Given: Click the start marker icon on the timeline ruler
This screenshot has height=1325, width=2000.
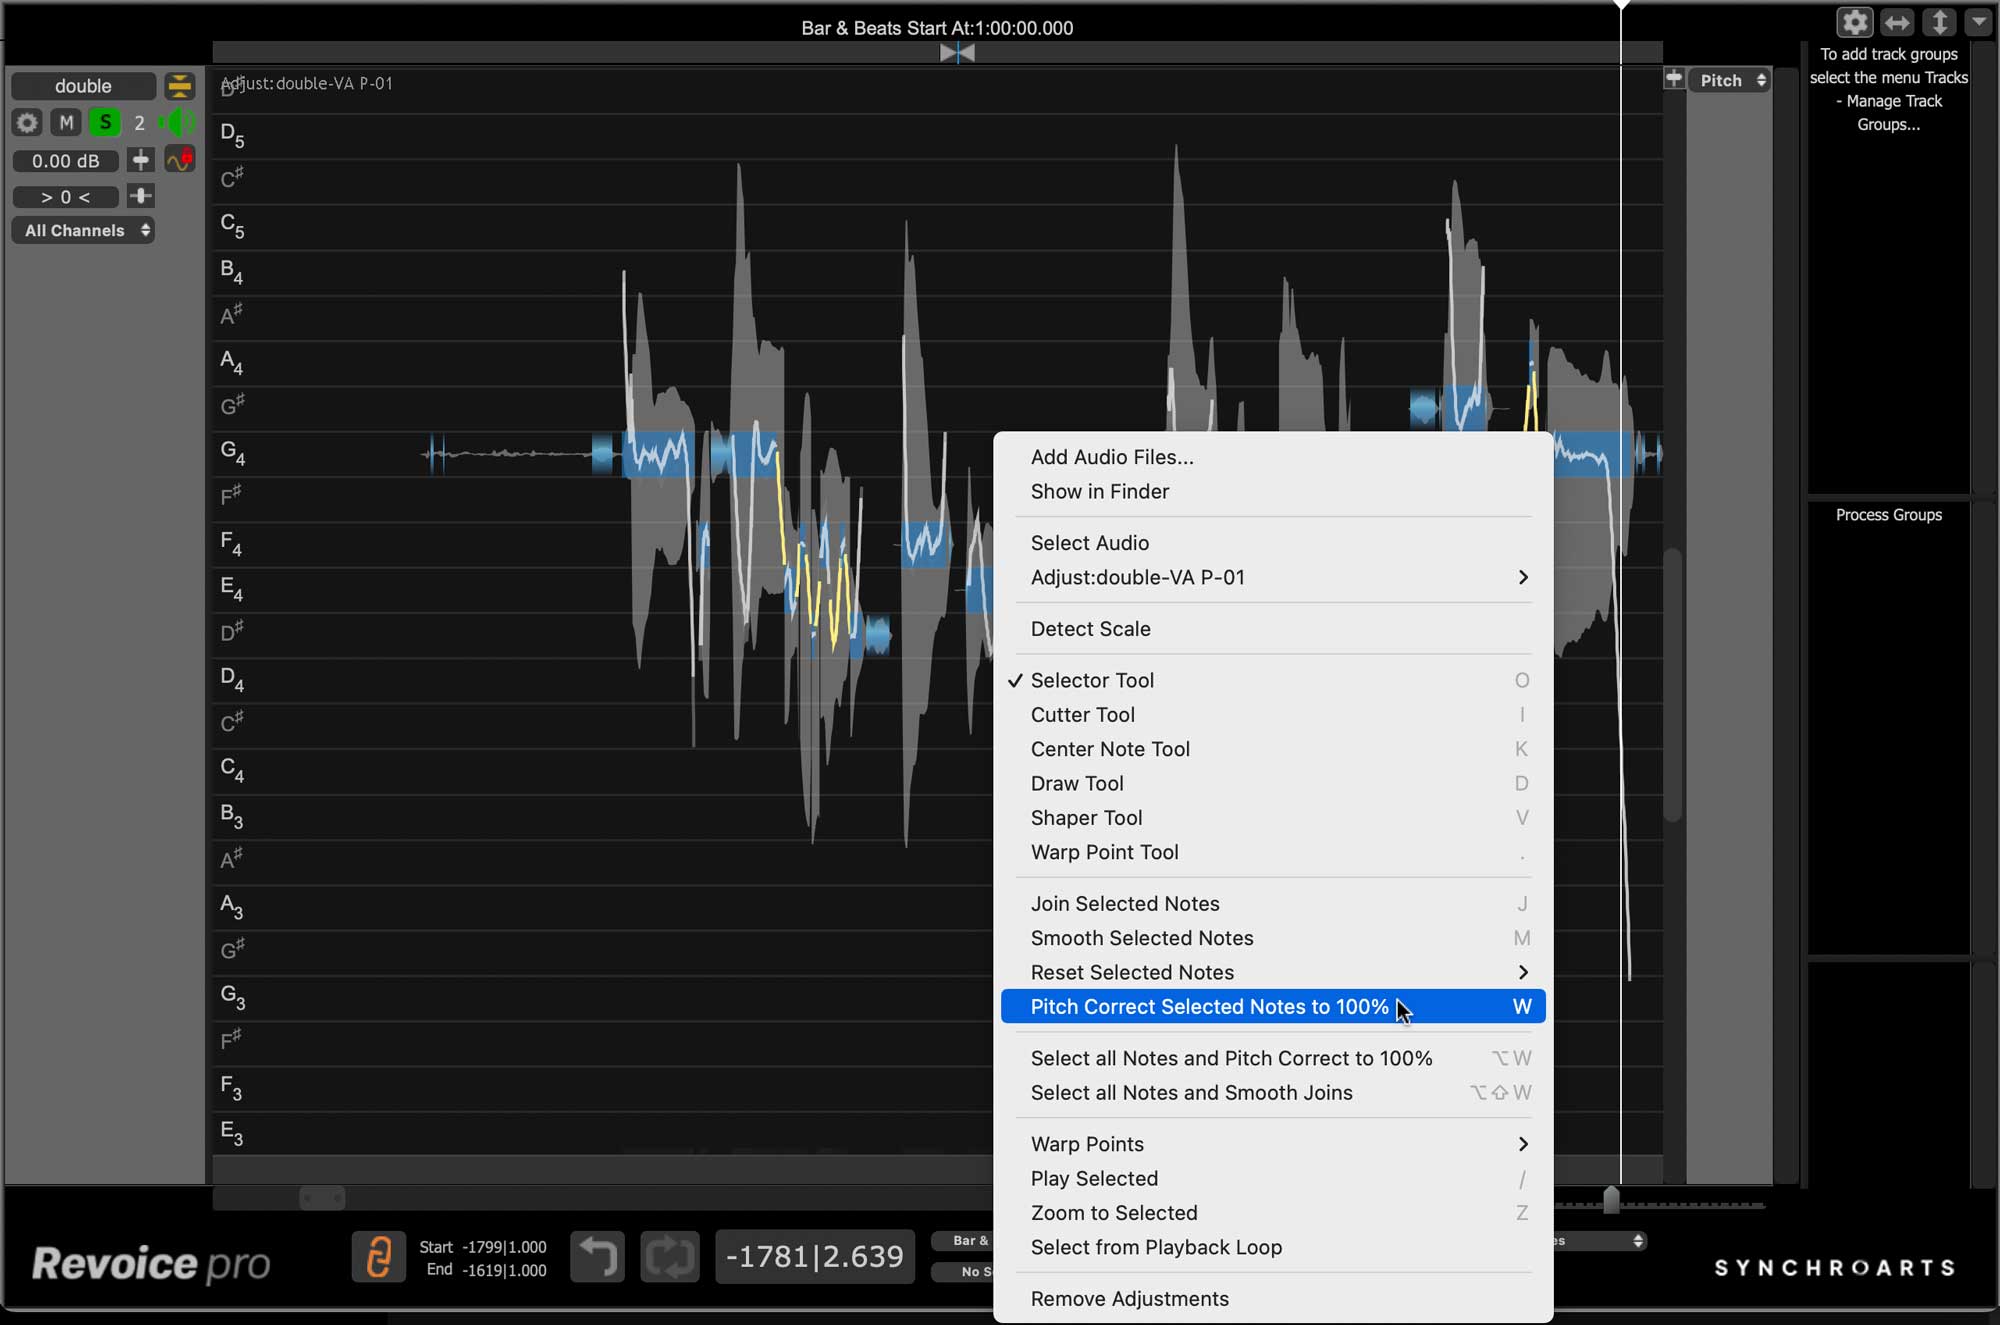Looking at the screenshot, I should 957,53.
